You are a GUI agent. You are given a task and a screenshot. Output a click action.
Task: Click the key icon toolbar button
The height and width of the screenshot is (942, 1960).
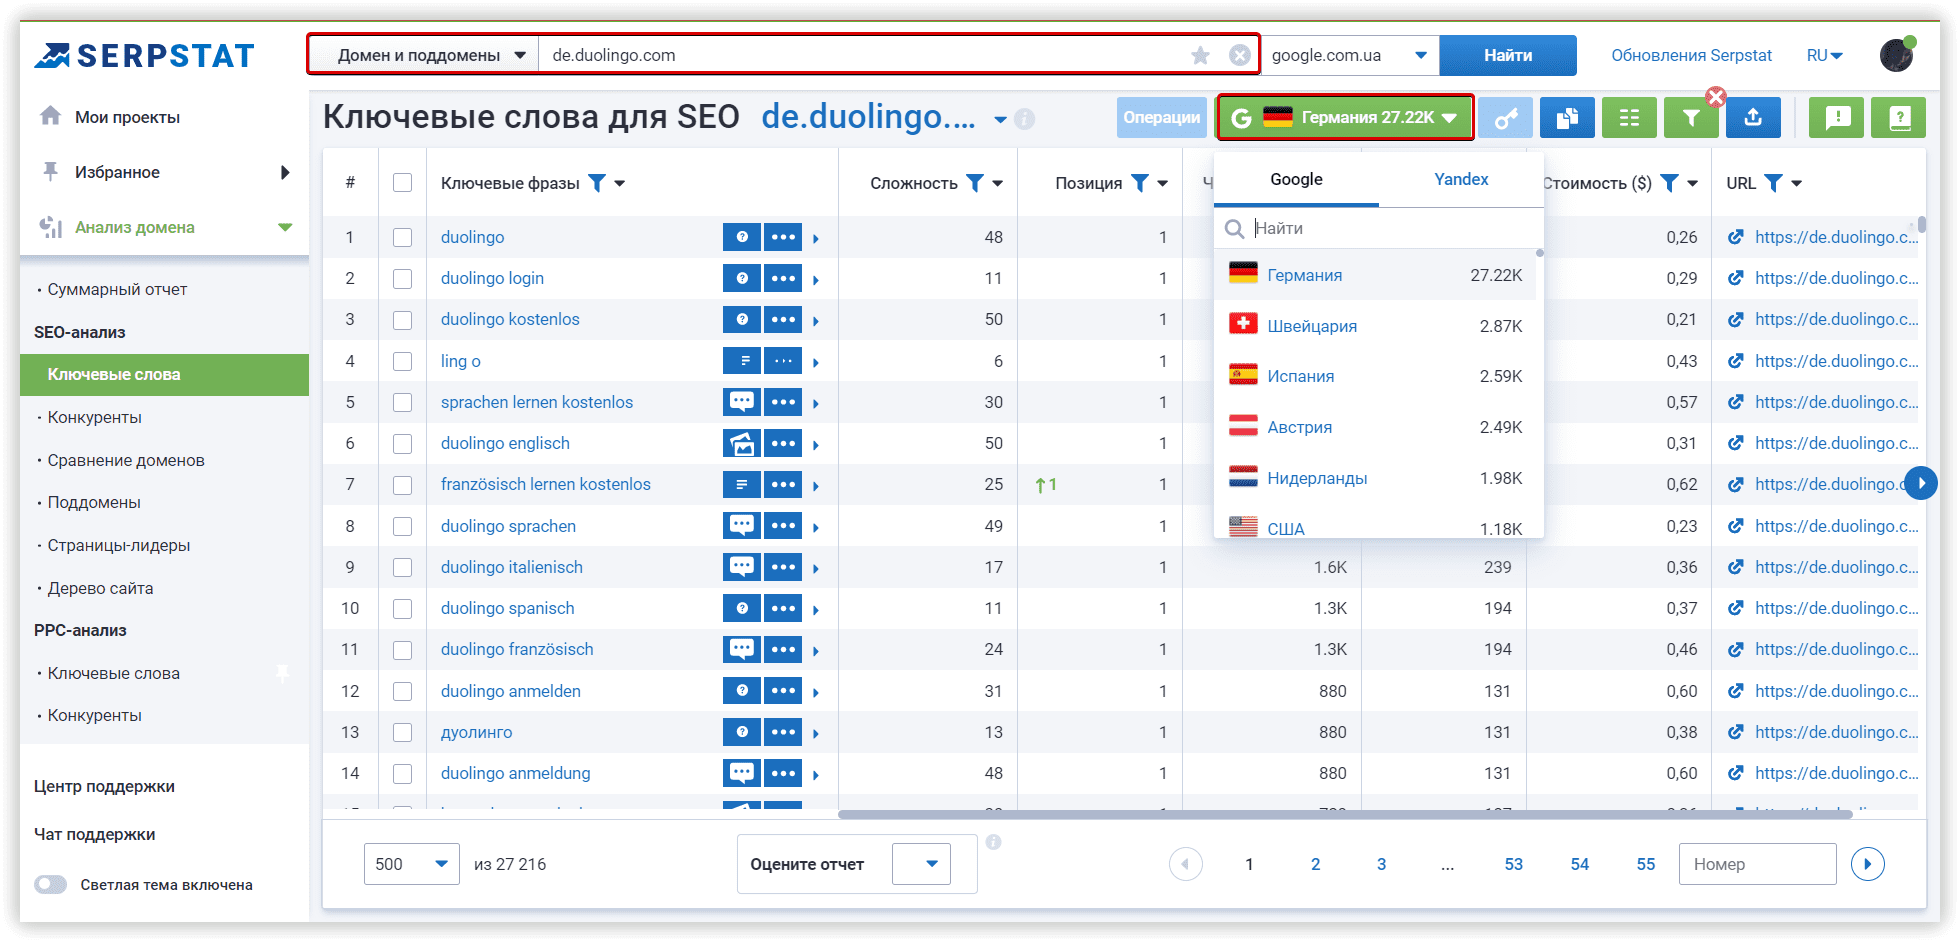point(1506,118)
